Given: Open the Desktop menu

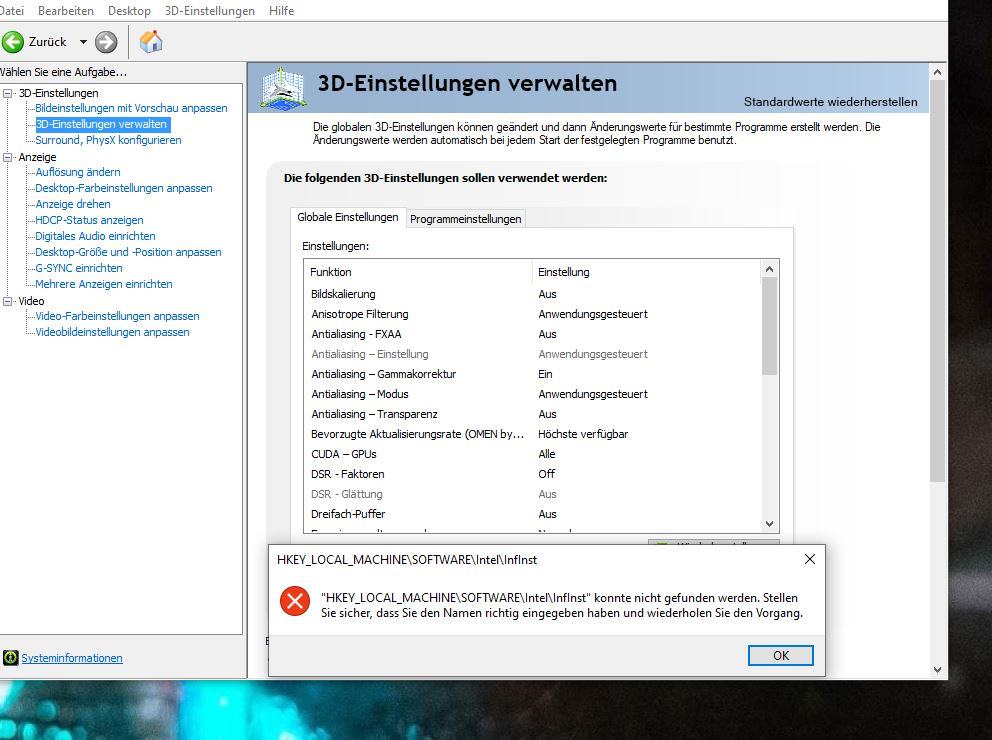Looking at the screenshot, I should pyautogui.click(x=129, y=11).
